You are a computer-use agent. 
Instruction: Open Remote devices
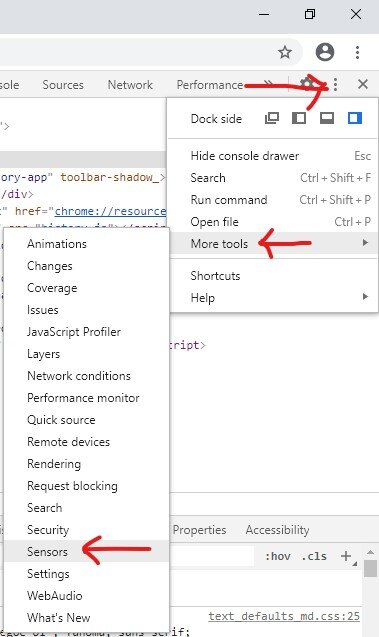[x=86, y=442]
